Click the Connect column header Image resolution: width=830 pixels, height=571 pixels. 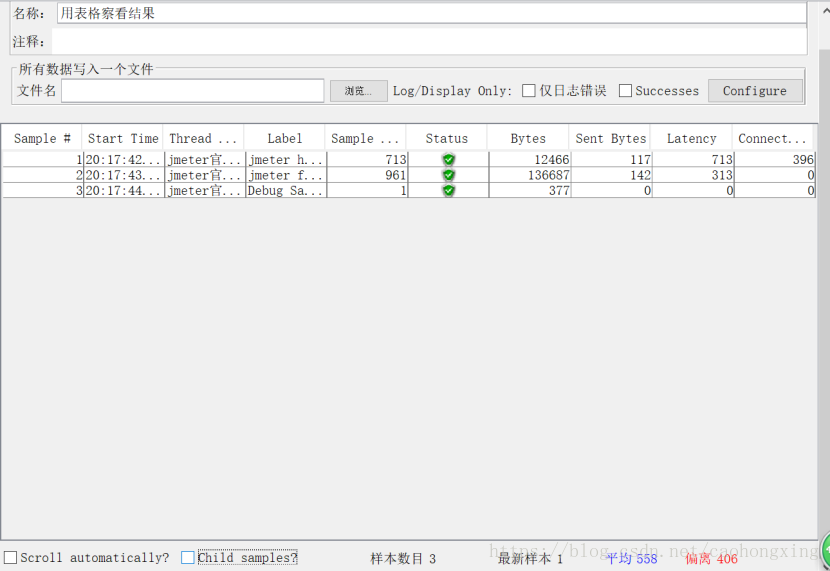pyautogui.click(x=773, y=138)
